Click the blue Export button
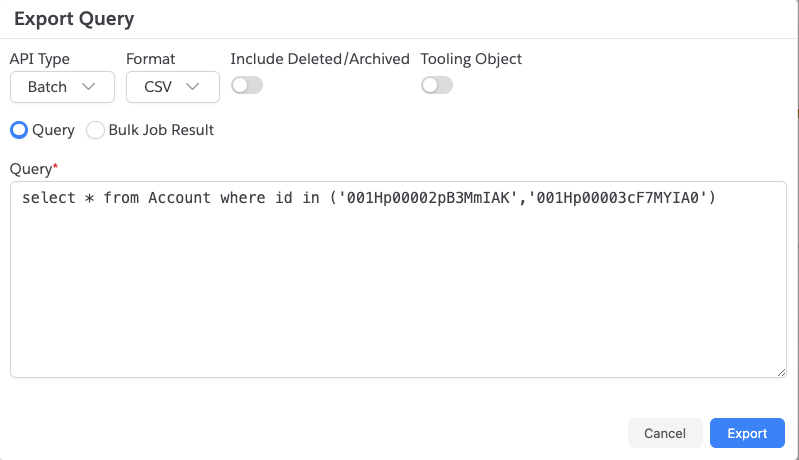The image size is (799, 460). point(747,433)
